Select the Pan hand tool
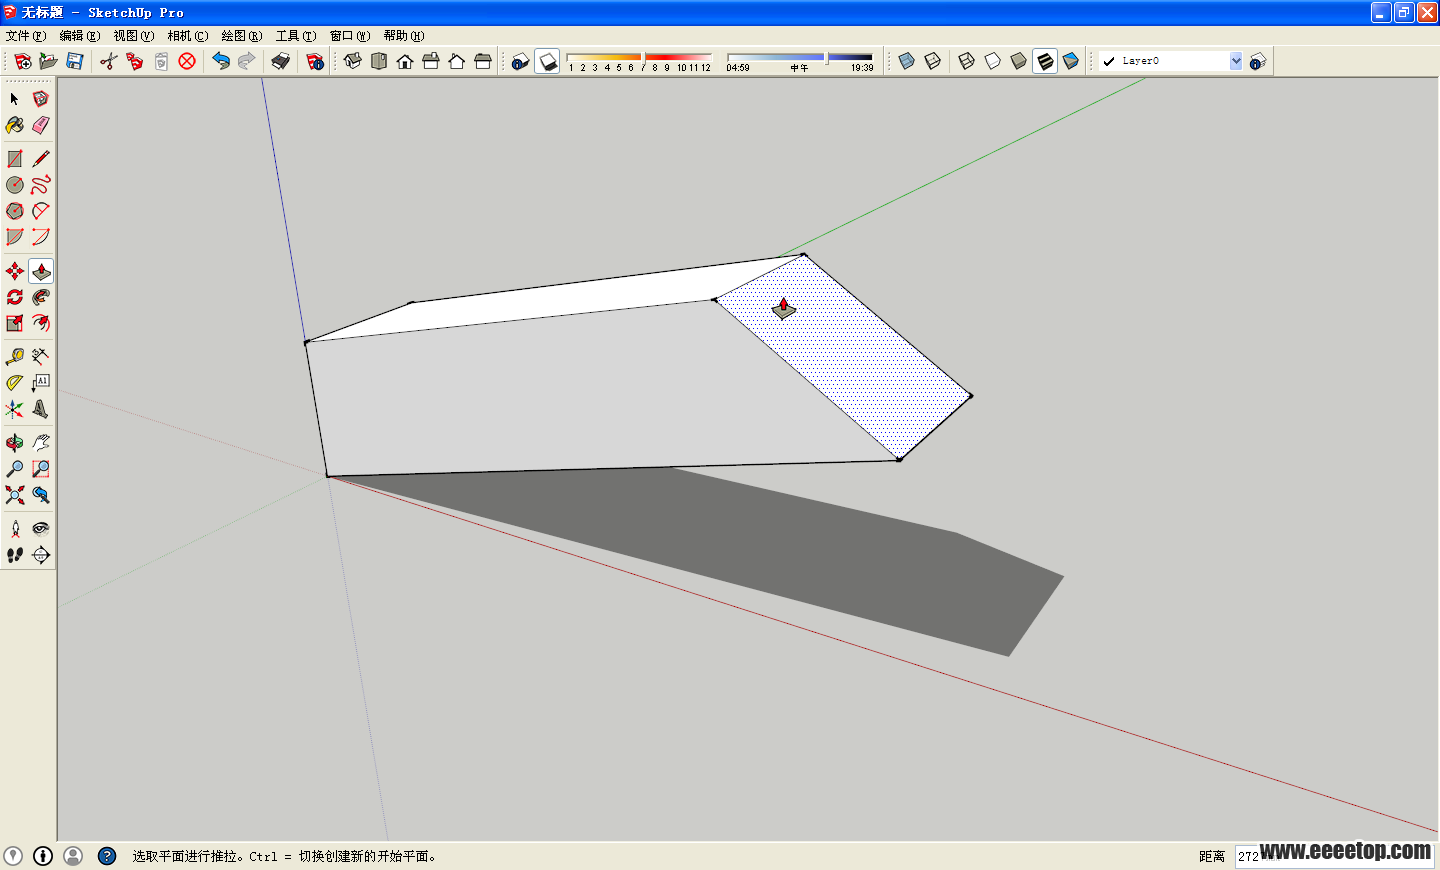 pos(41,443)
